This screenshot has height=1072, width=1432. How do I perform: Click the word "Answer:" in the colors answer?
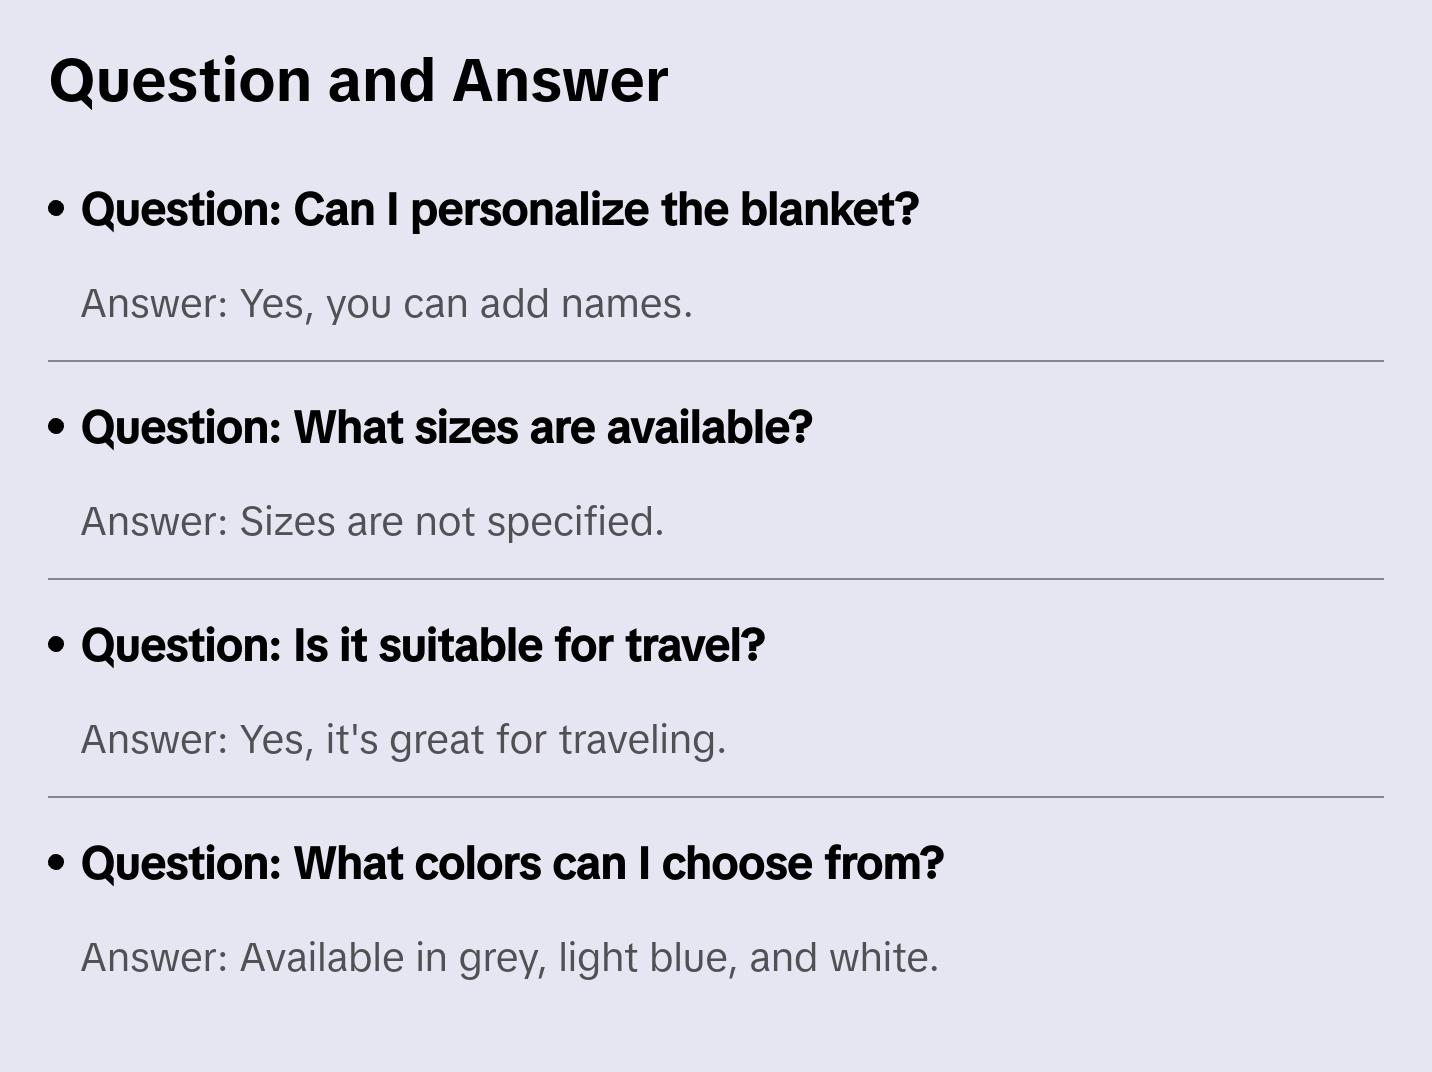(155, 958)
